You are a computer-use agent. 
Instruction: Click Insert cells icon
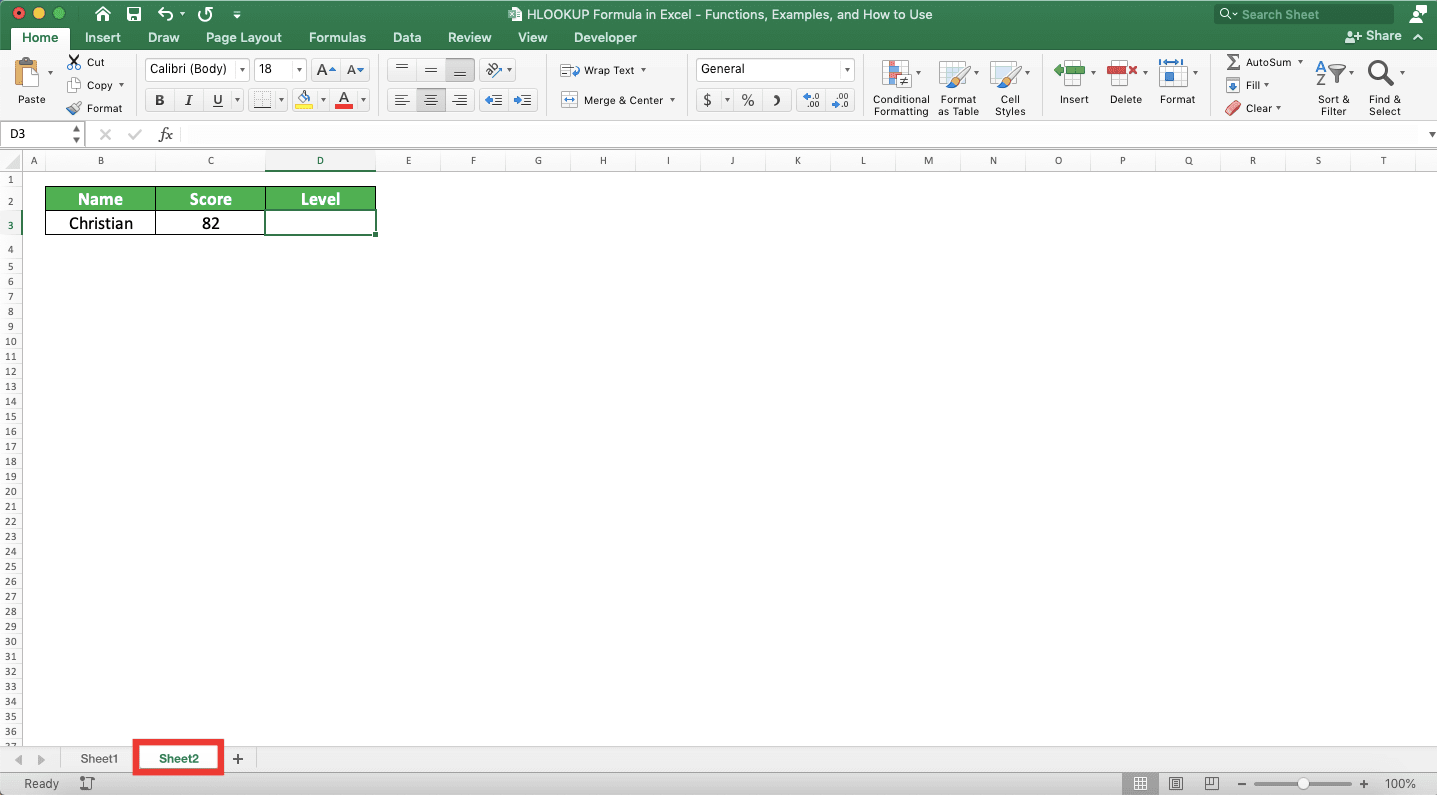1069,73
